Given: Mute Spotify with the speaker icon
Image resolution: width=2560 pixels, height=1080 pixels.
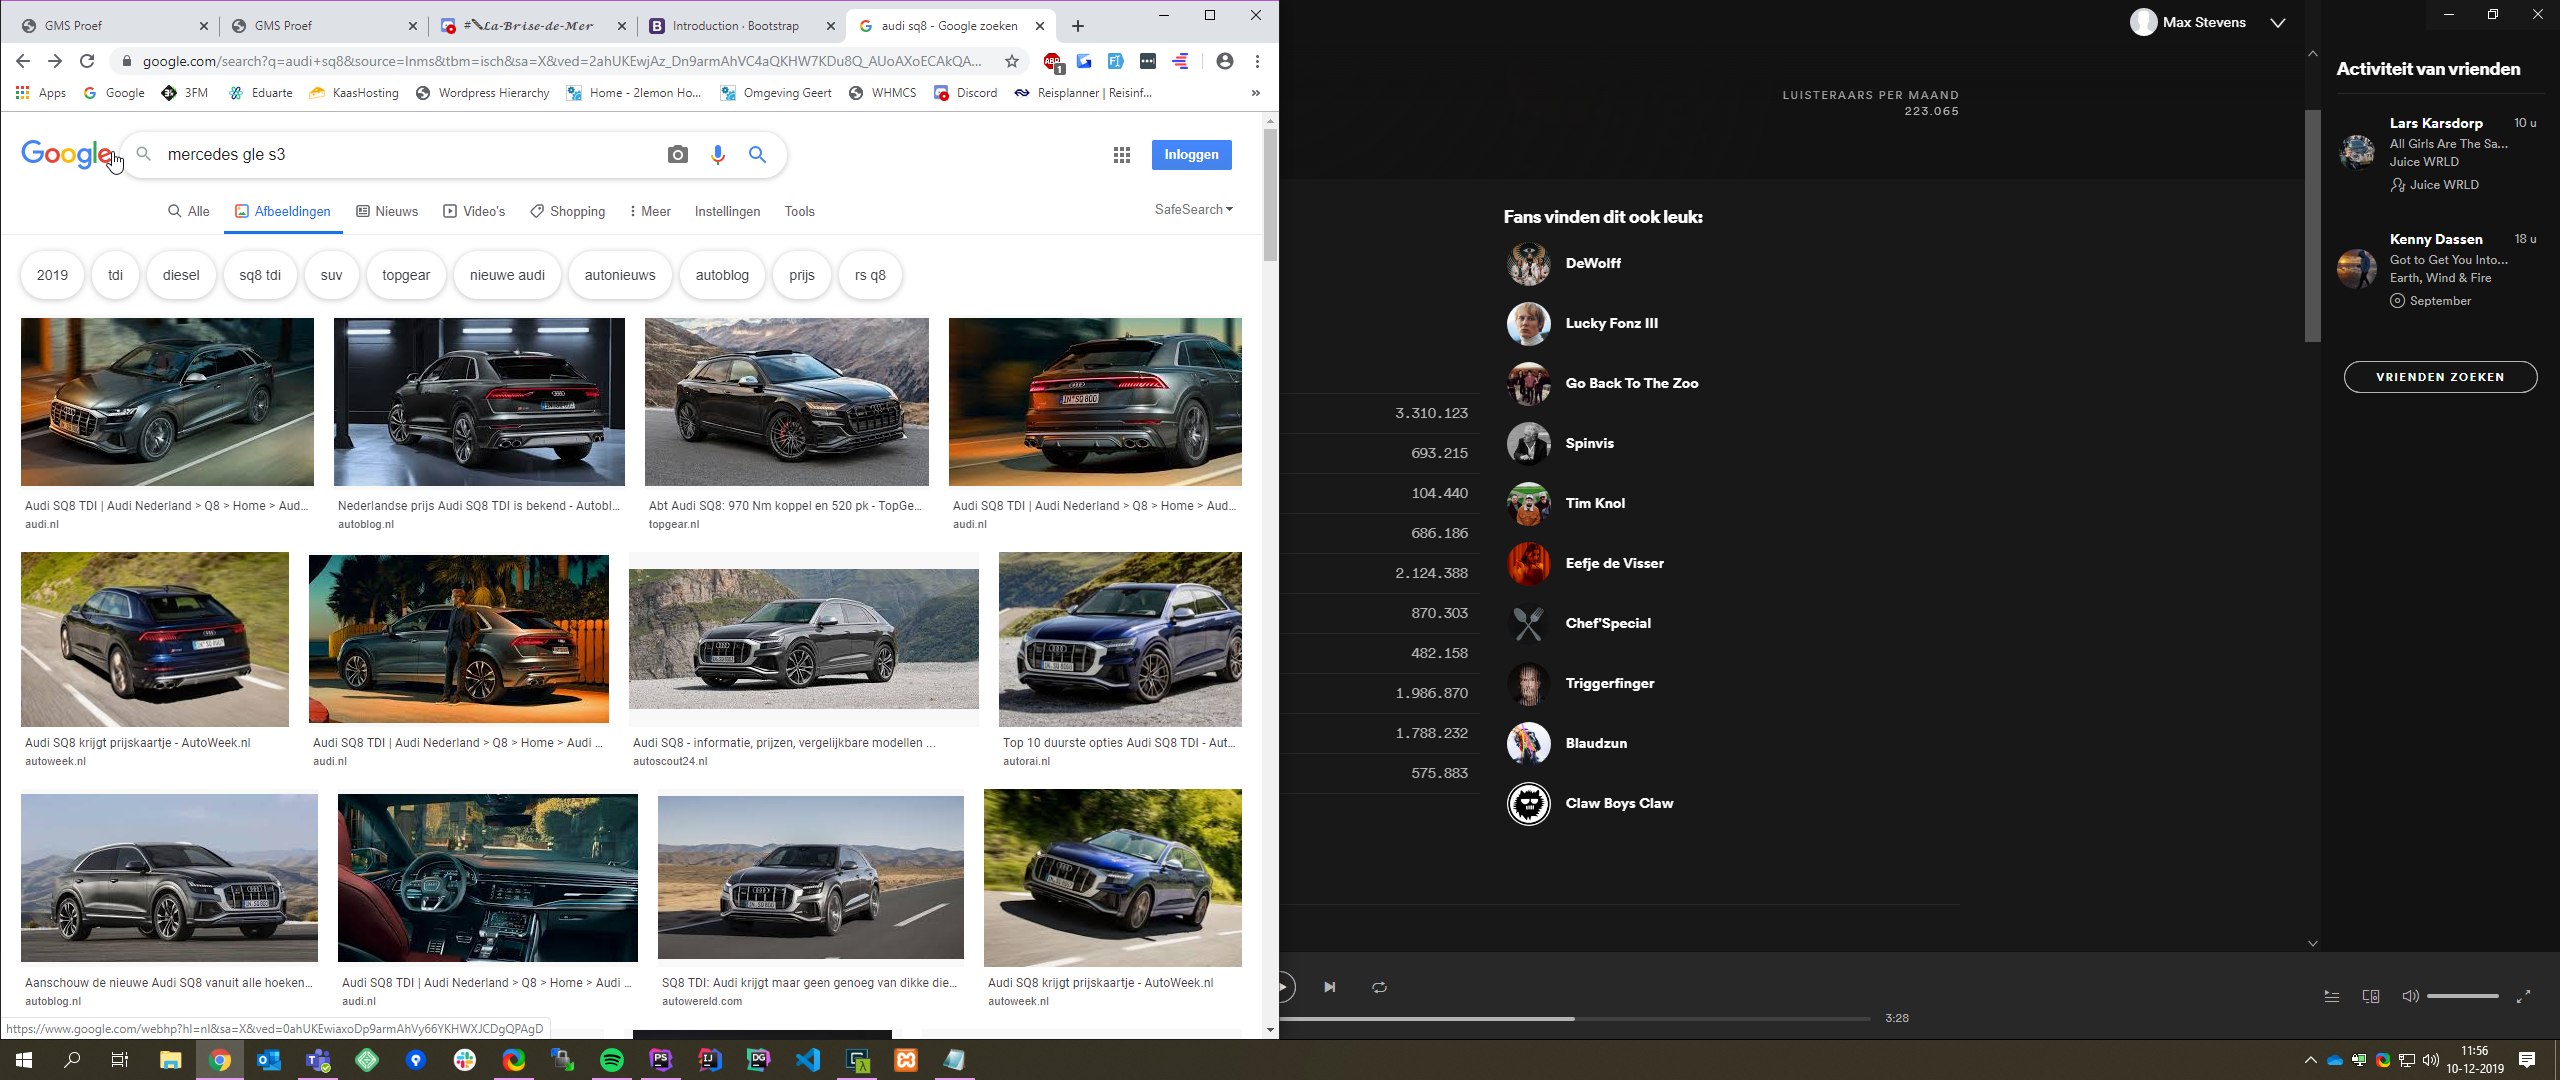Looking at the screenshot, I should [x=2410, y=996].
